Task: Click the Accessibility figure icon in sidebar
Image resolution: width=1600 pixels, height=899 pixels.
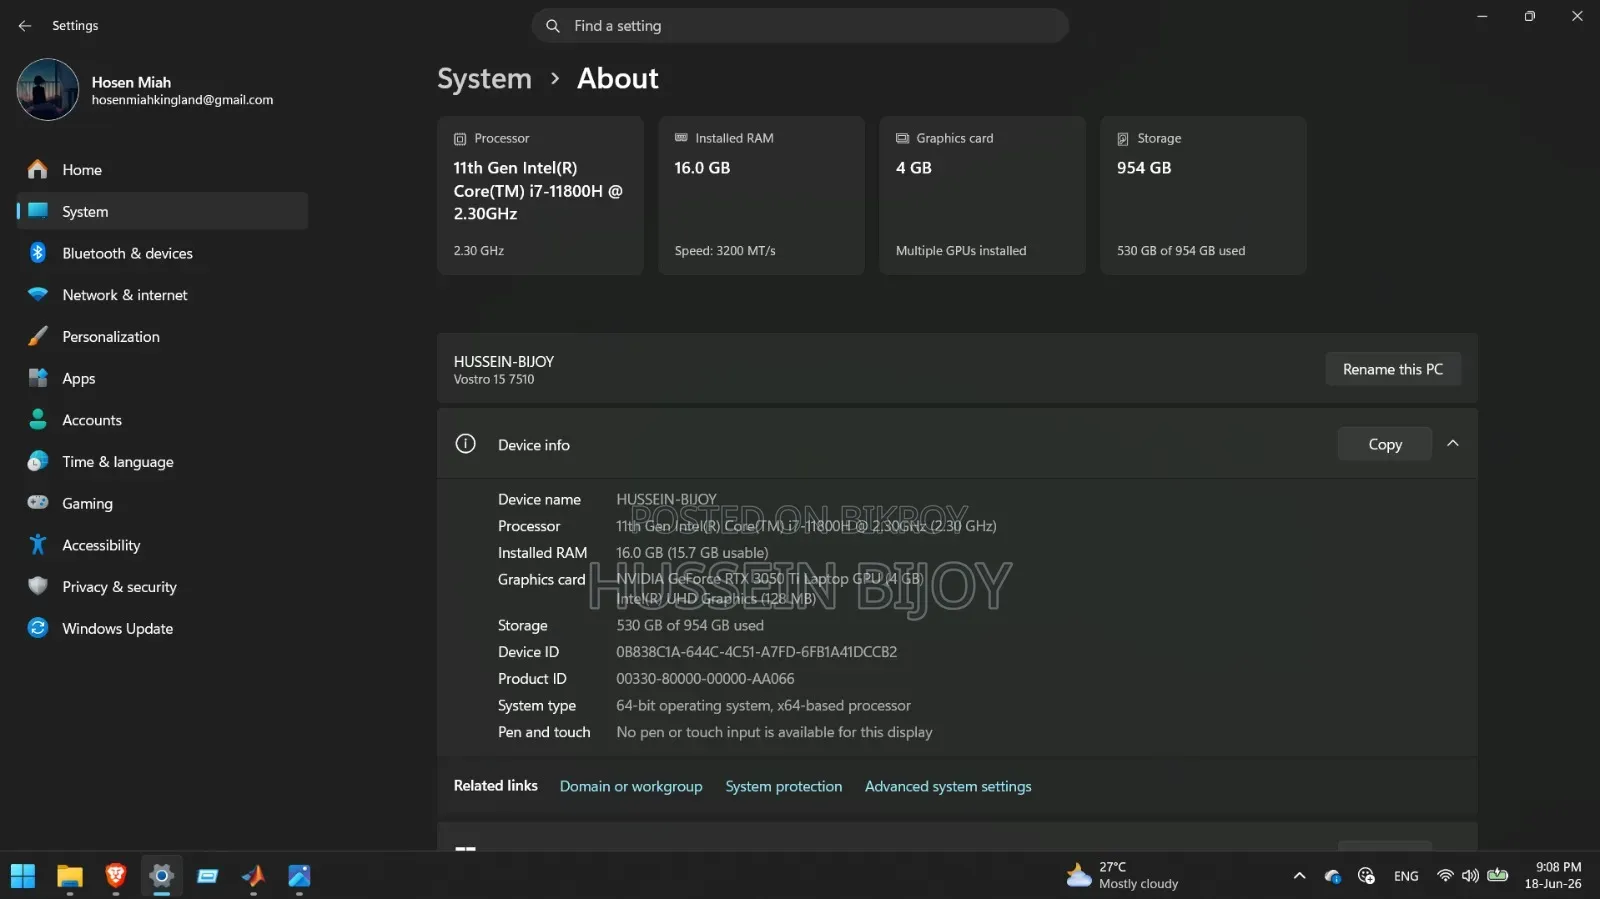Action: (x=38, y=545)
